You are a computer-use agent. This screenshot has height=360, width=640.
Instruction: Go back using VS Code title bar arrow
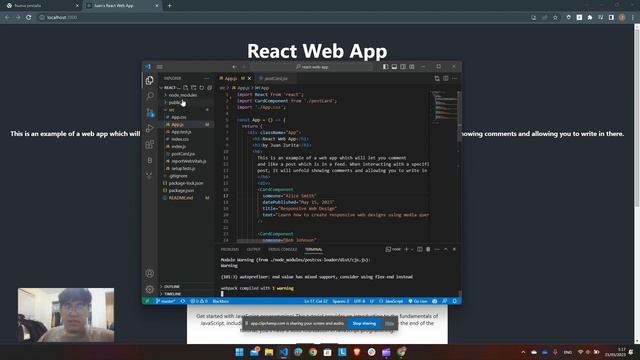click(x=234, y=67)
